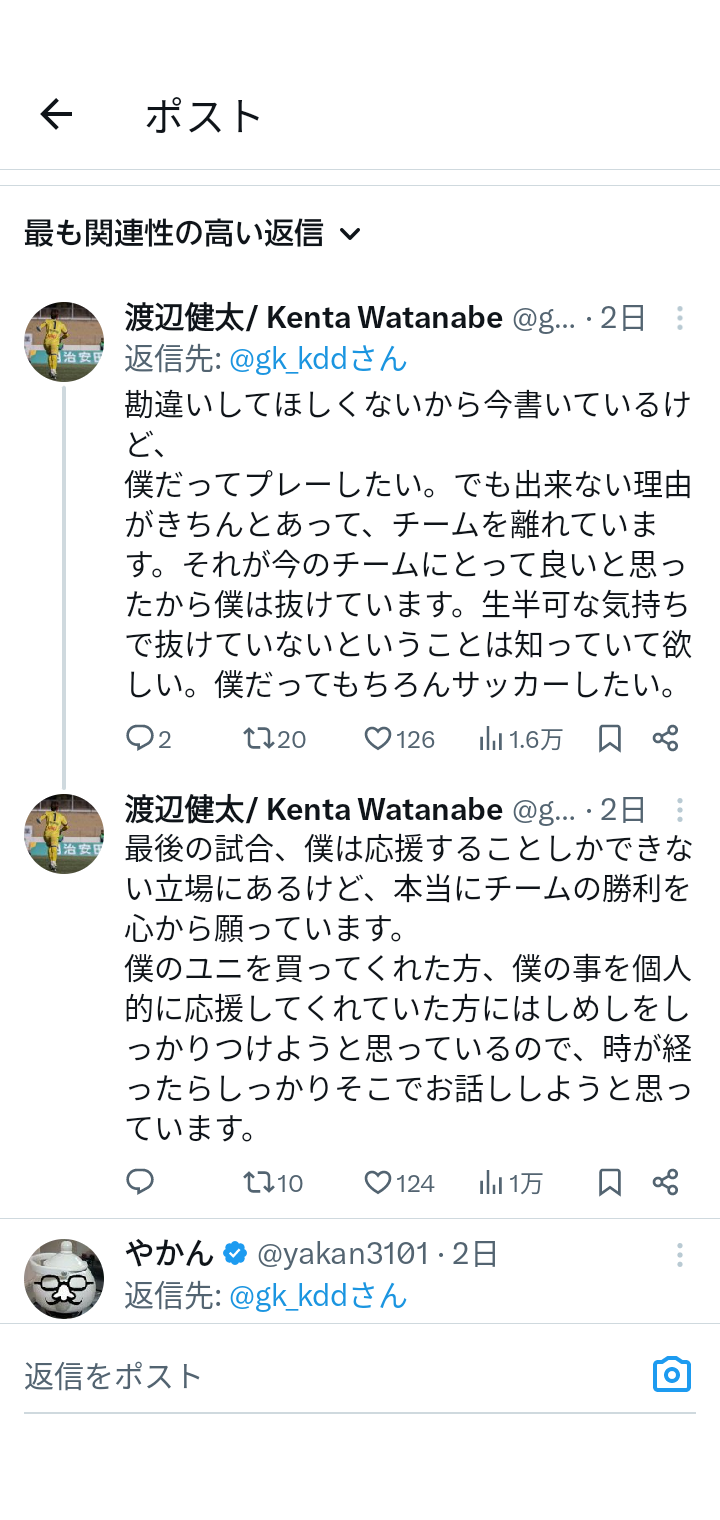Image resolution: width=720 pixels, height=1520 pixels.
Task: Share the first Kenta Watanabe reply
Action: click(x=666, y=739)
